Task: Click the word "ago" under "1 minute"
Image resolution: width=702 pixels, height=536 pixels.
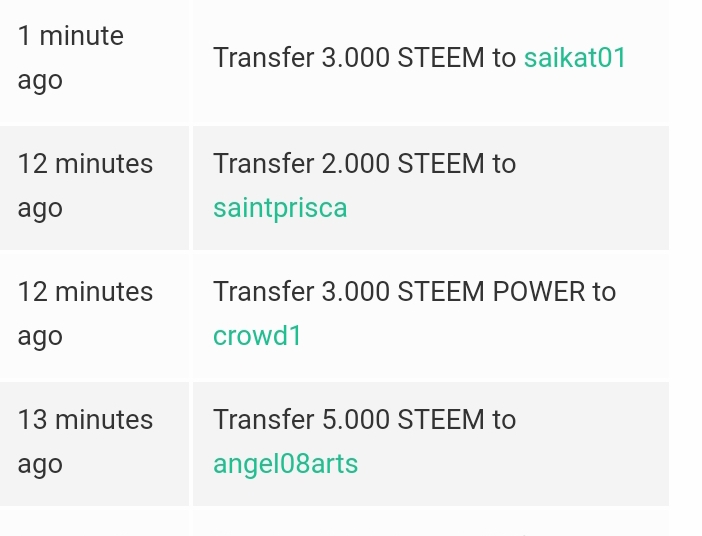Action: click(40, 81)
